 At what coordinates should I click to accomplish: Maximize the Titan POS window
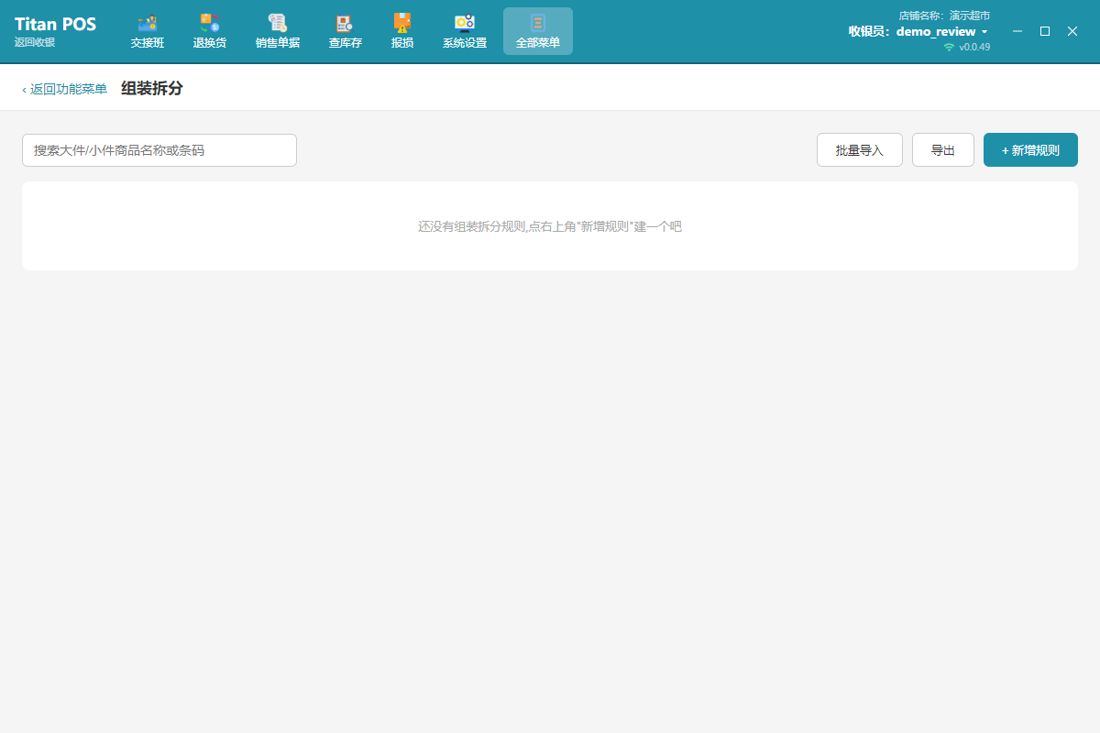pos(1045,31)
